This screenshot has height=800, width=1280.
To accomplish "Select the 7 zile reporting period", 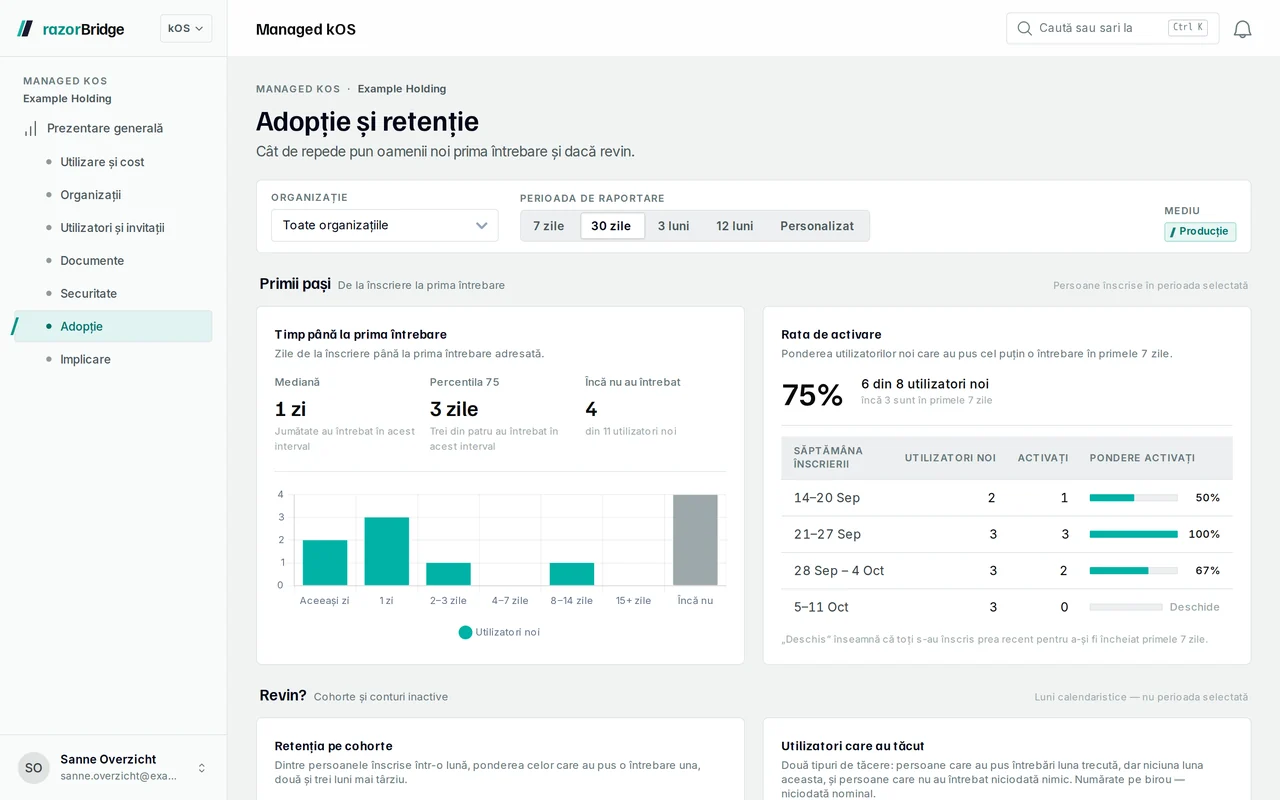I will click(x=548, y=226).
